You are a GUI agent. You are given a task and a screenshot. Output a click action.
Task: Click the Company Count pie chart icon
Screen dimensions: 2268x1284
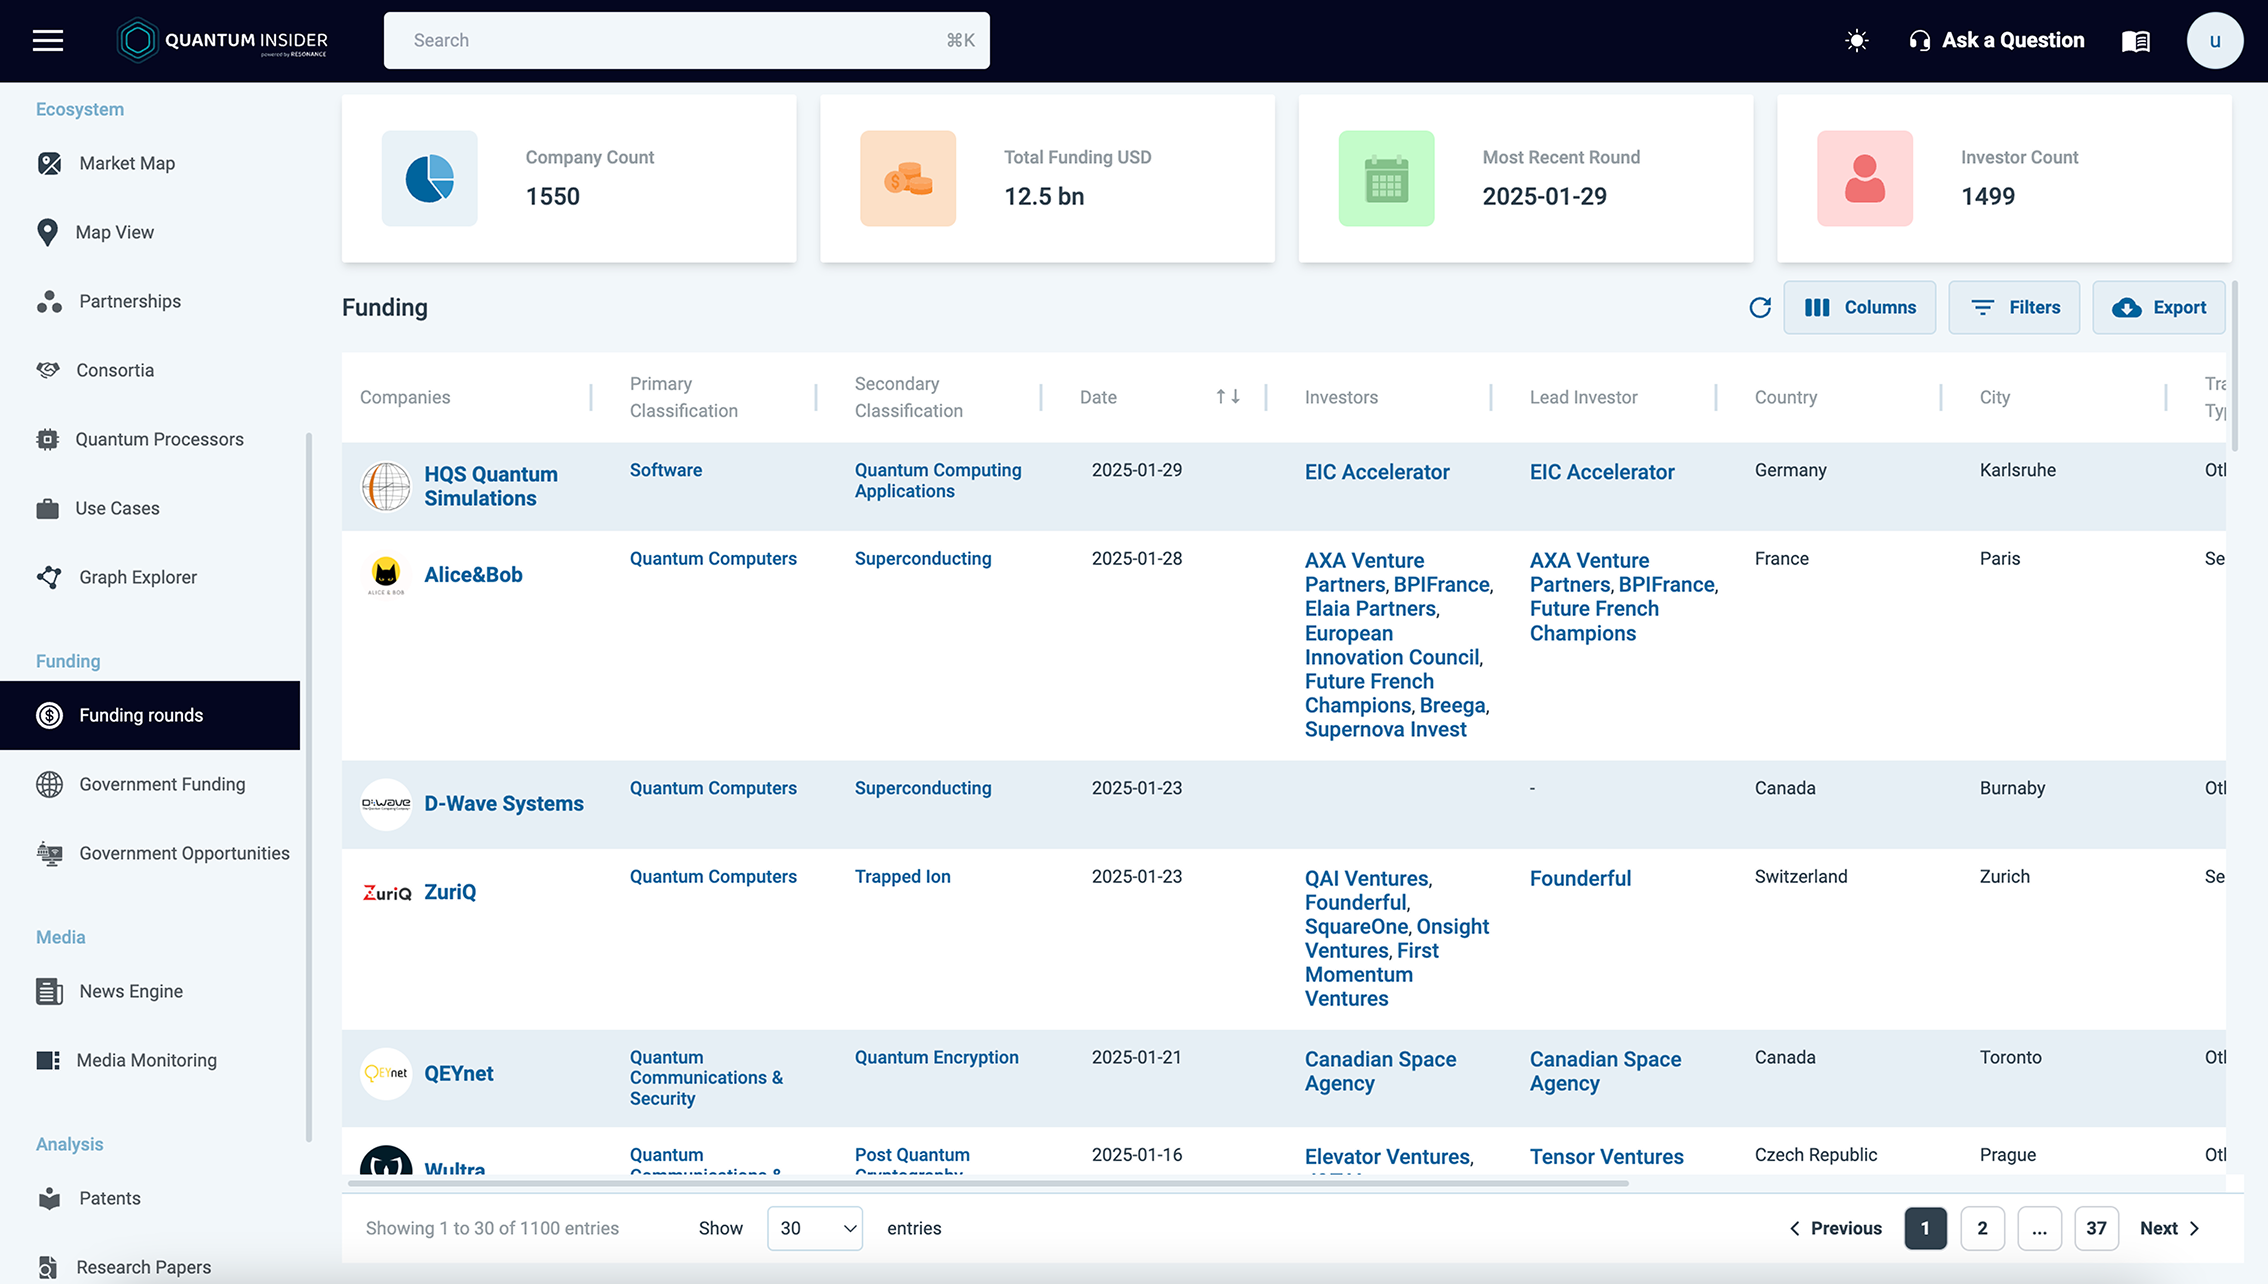tap(430, 179)
